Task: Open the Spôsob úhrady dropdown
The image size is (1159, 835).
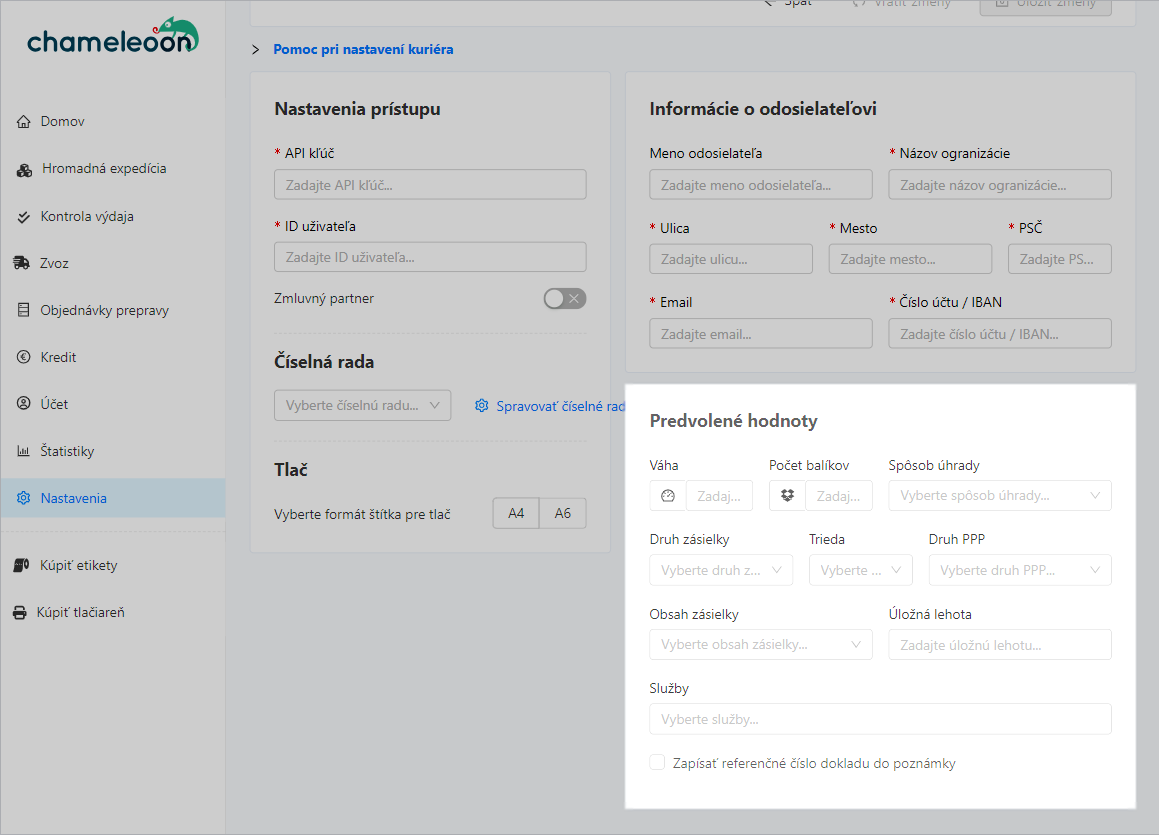Action: [x=999, y=496]
